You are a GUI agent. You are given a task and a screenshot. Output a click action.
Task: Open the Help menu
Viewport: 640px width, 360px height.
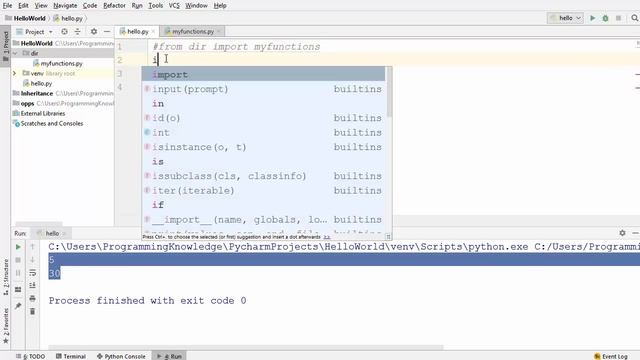pyautogui.click(x=220, y=5)
